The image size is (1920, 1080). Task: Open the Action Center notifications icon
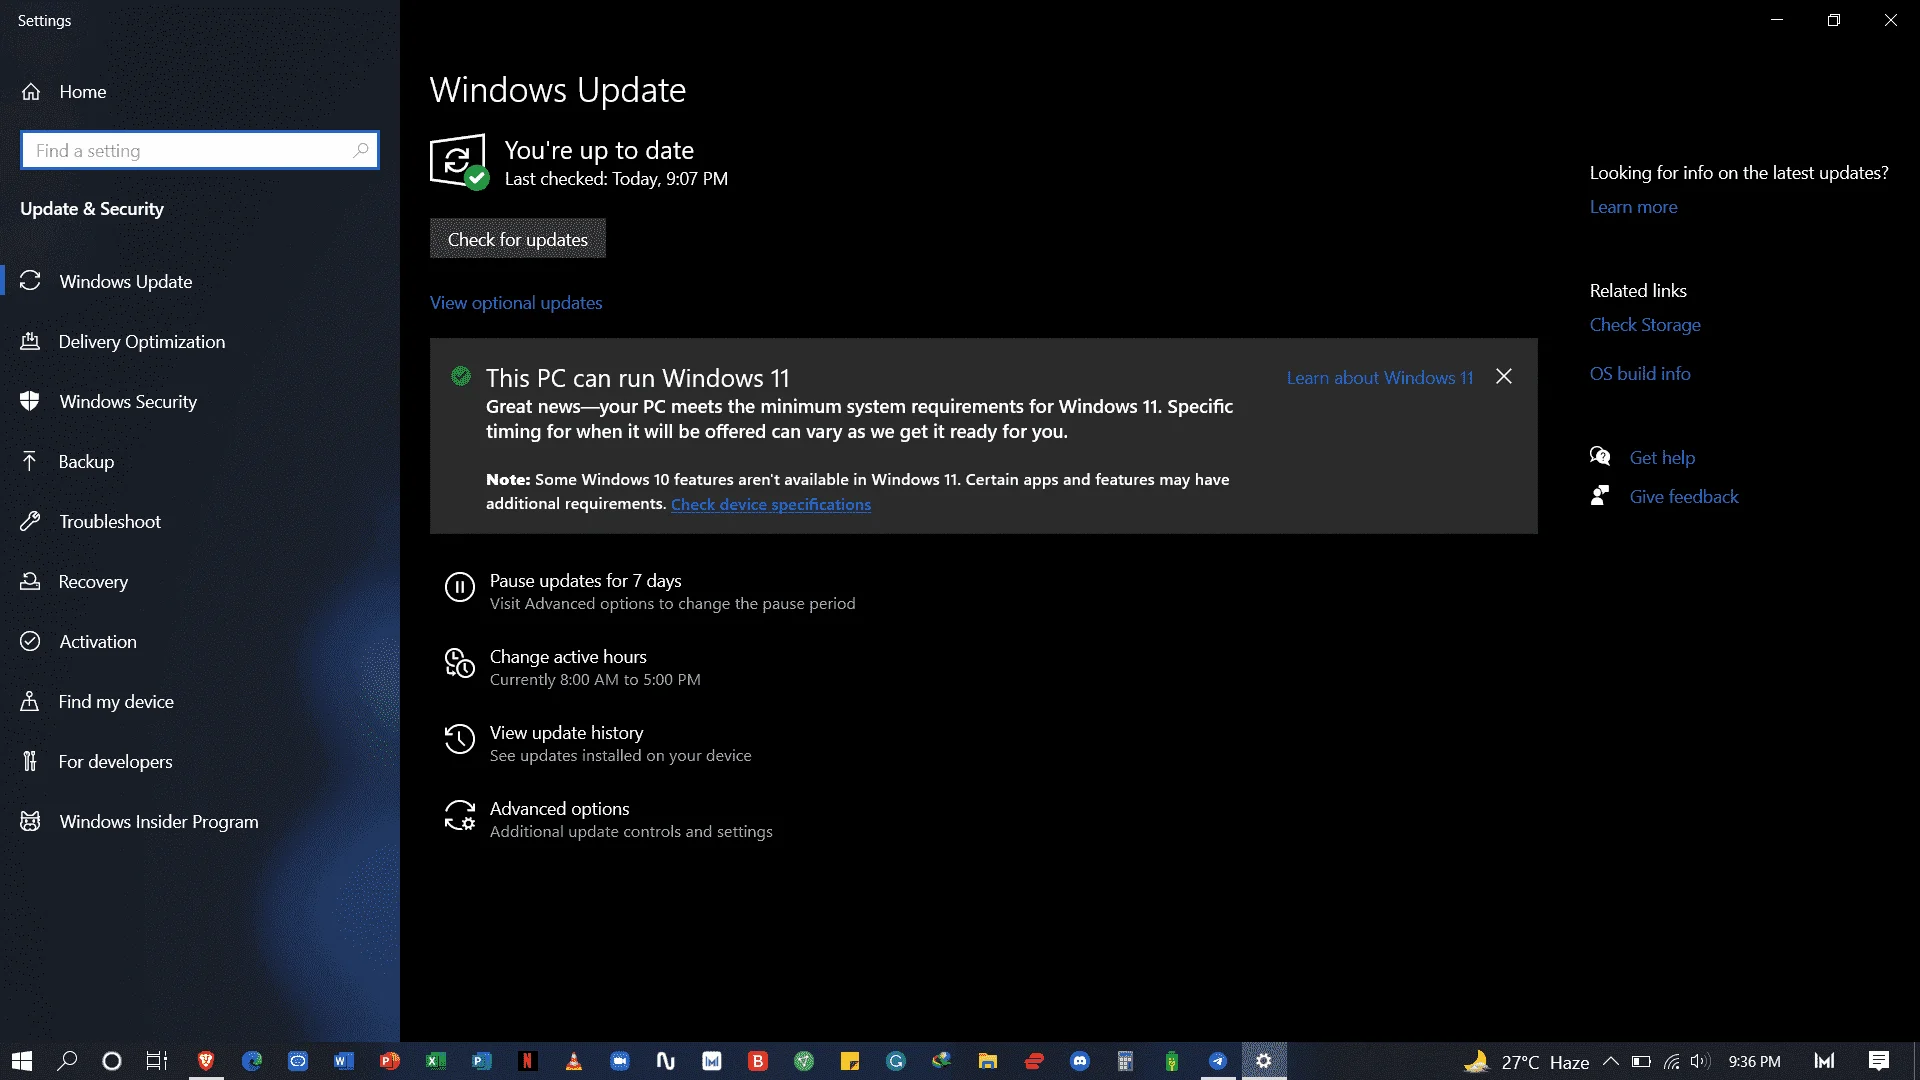click(1878, 1061)
